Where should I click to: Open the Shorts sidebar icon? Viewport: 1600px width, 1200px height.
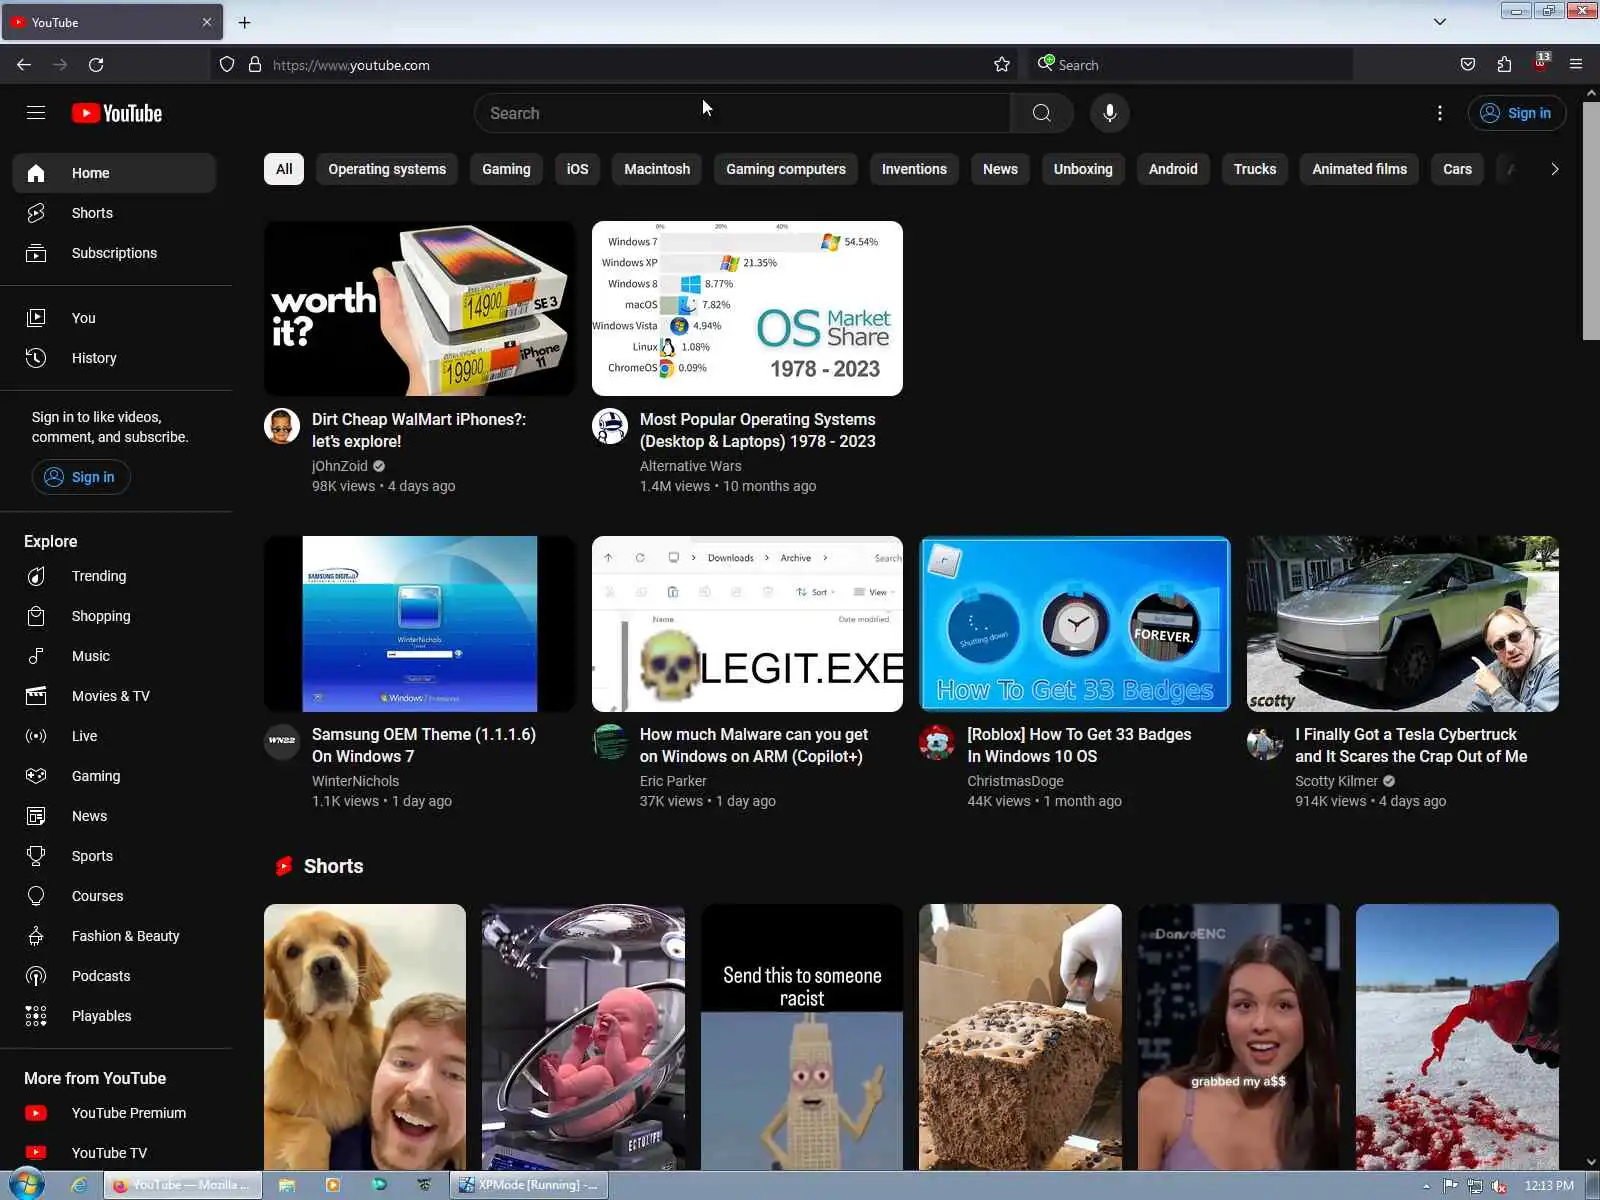36,213
